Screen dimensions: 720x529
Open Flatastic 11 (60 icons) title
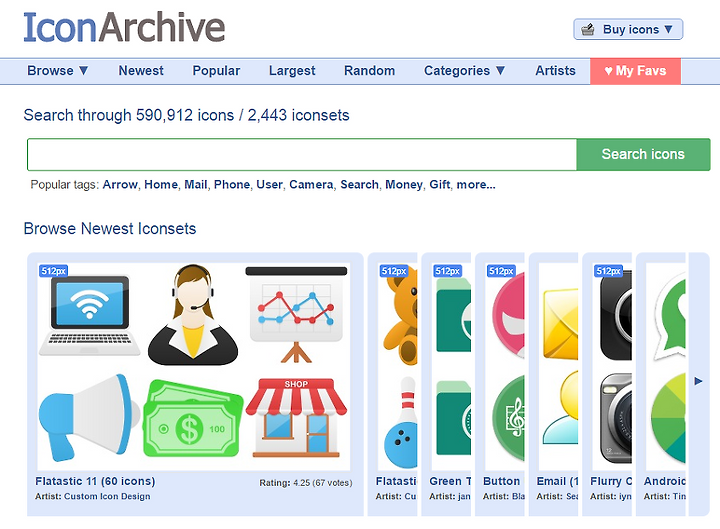tap(95, 481)
